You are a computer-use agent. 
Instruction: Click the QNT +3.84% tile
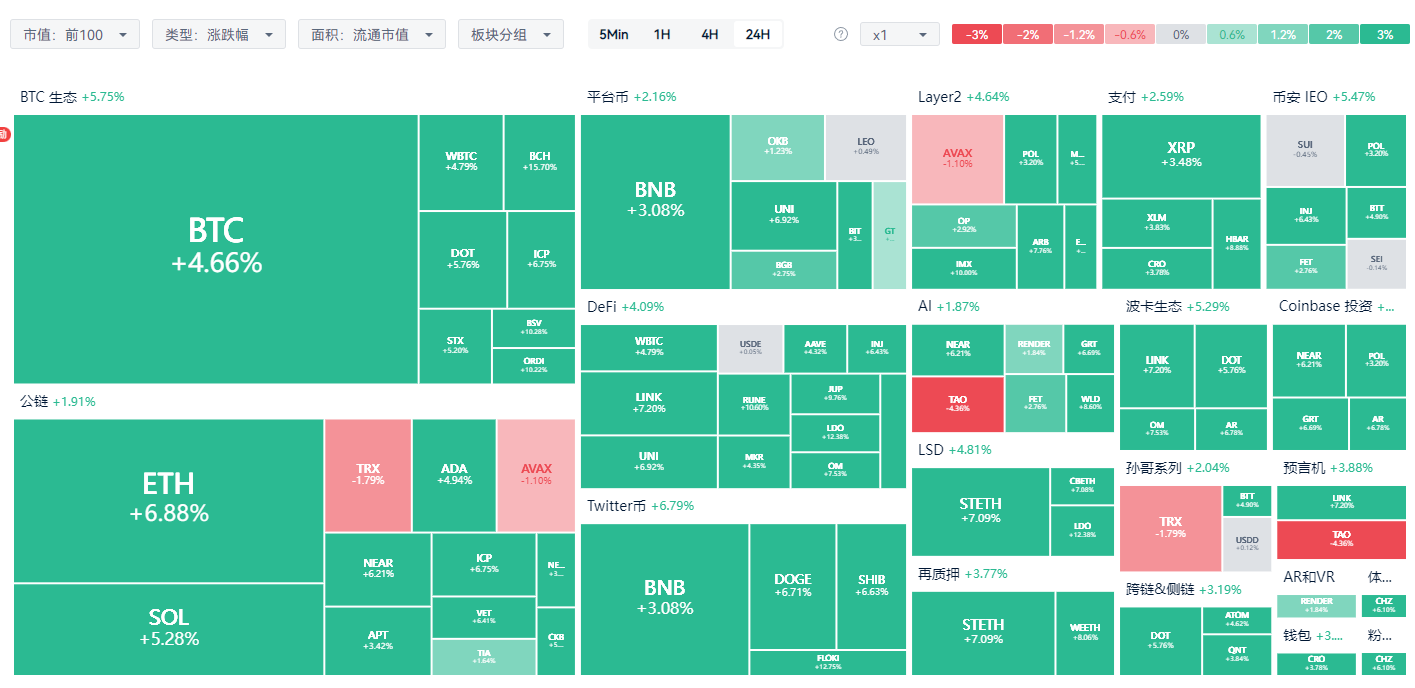coord(1236,655)
